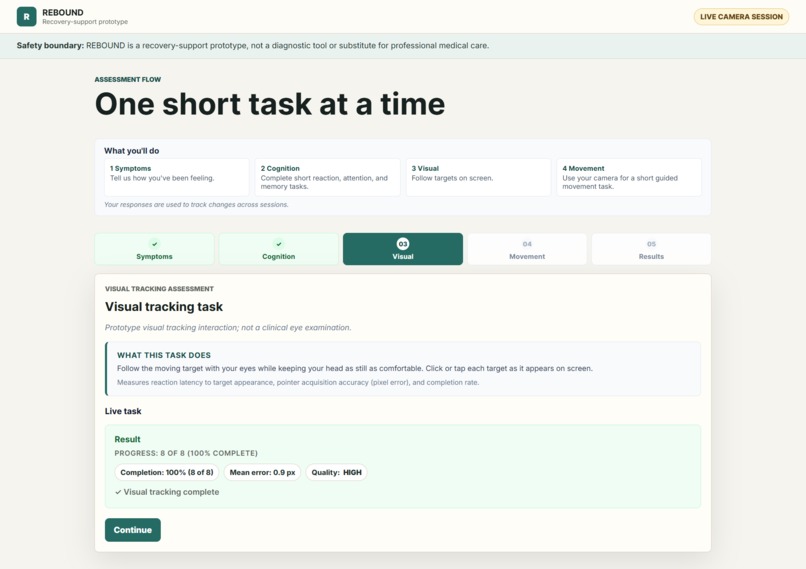Click 'Visual tracking complete' status text
This screenshot has width=806, height=569.
click(167, 492)
